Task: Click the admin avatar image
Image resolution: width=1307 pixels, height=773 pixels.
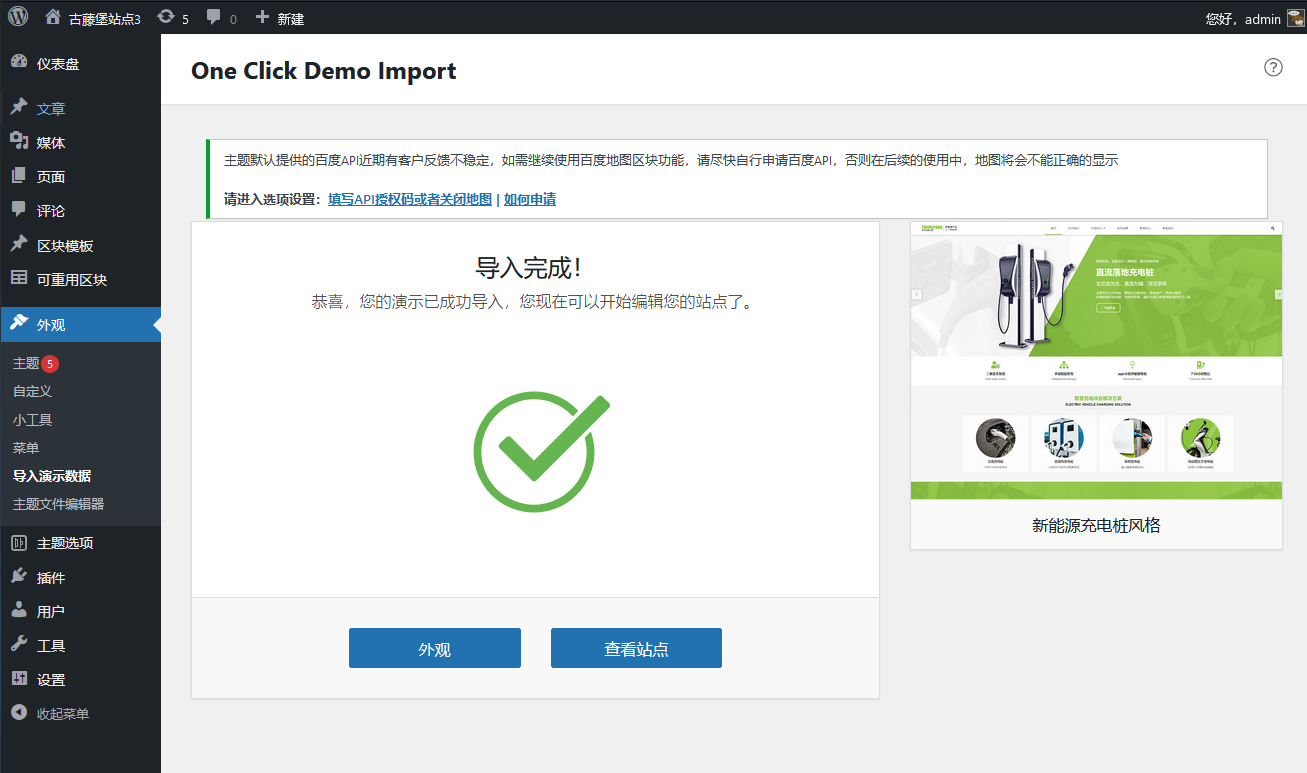Action: [x=1295, y=18]
